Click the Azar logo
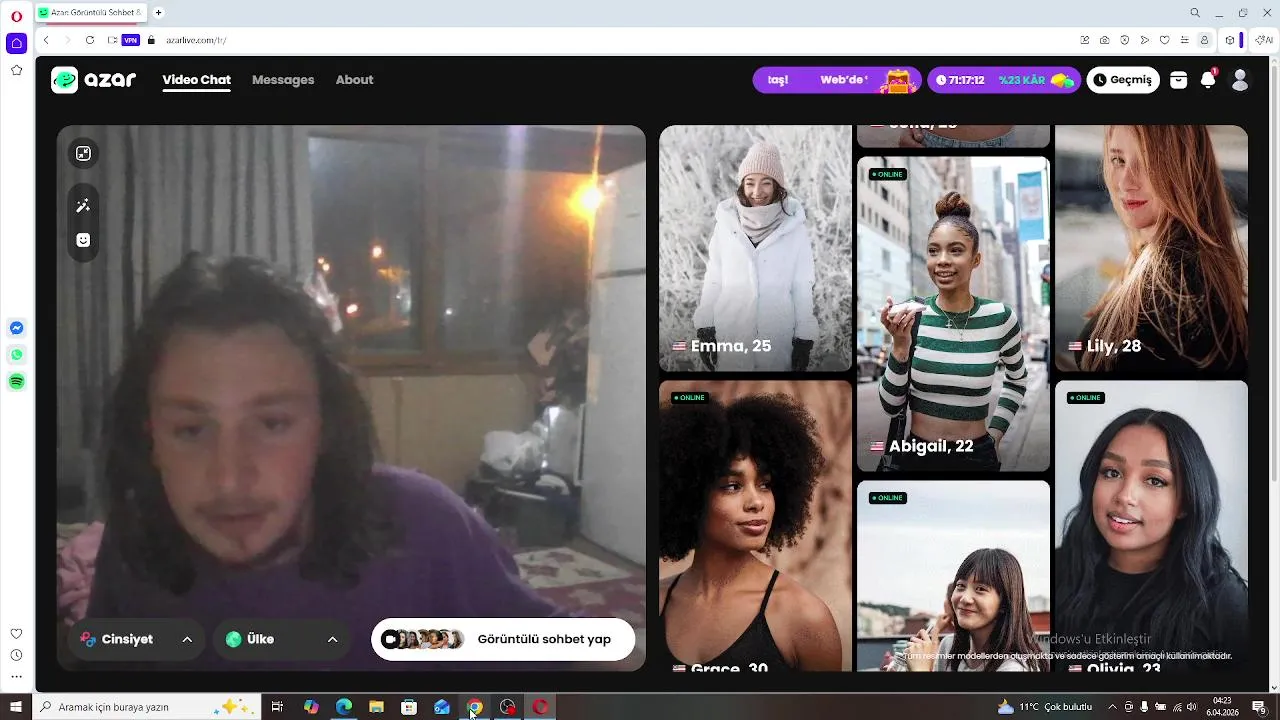 93,80
